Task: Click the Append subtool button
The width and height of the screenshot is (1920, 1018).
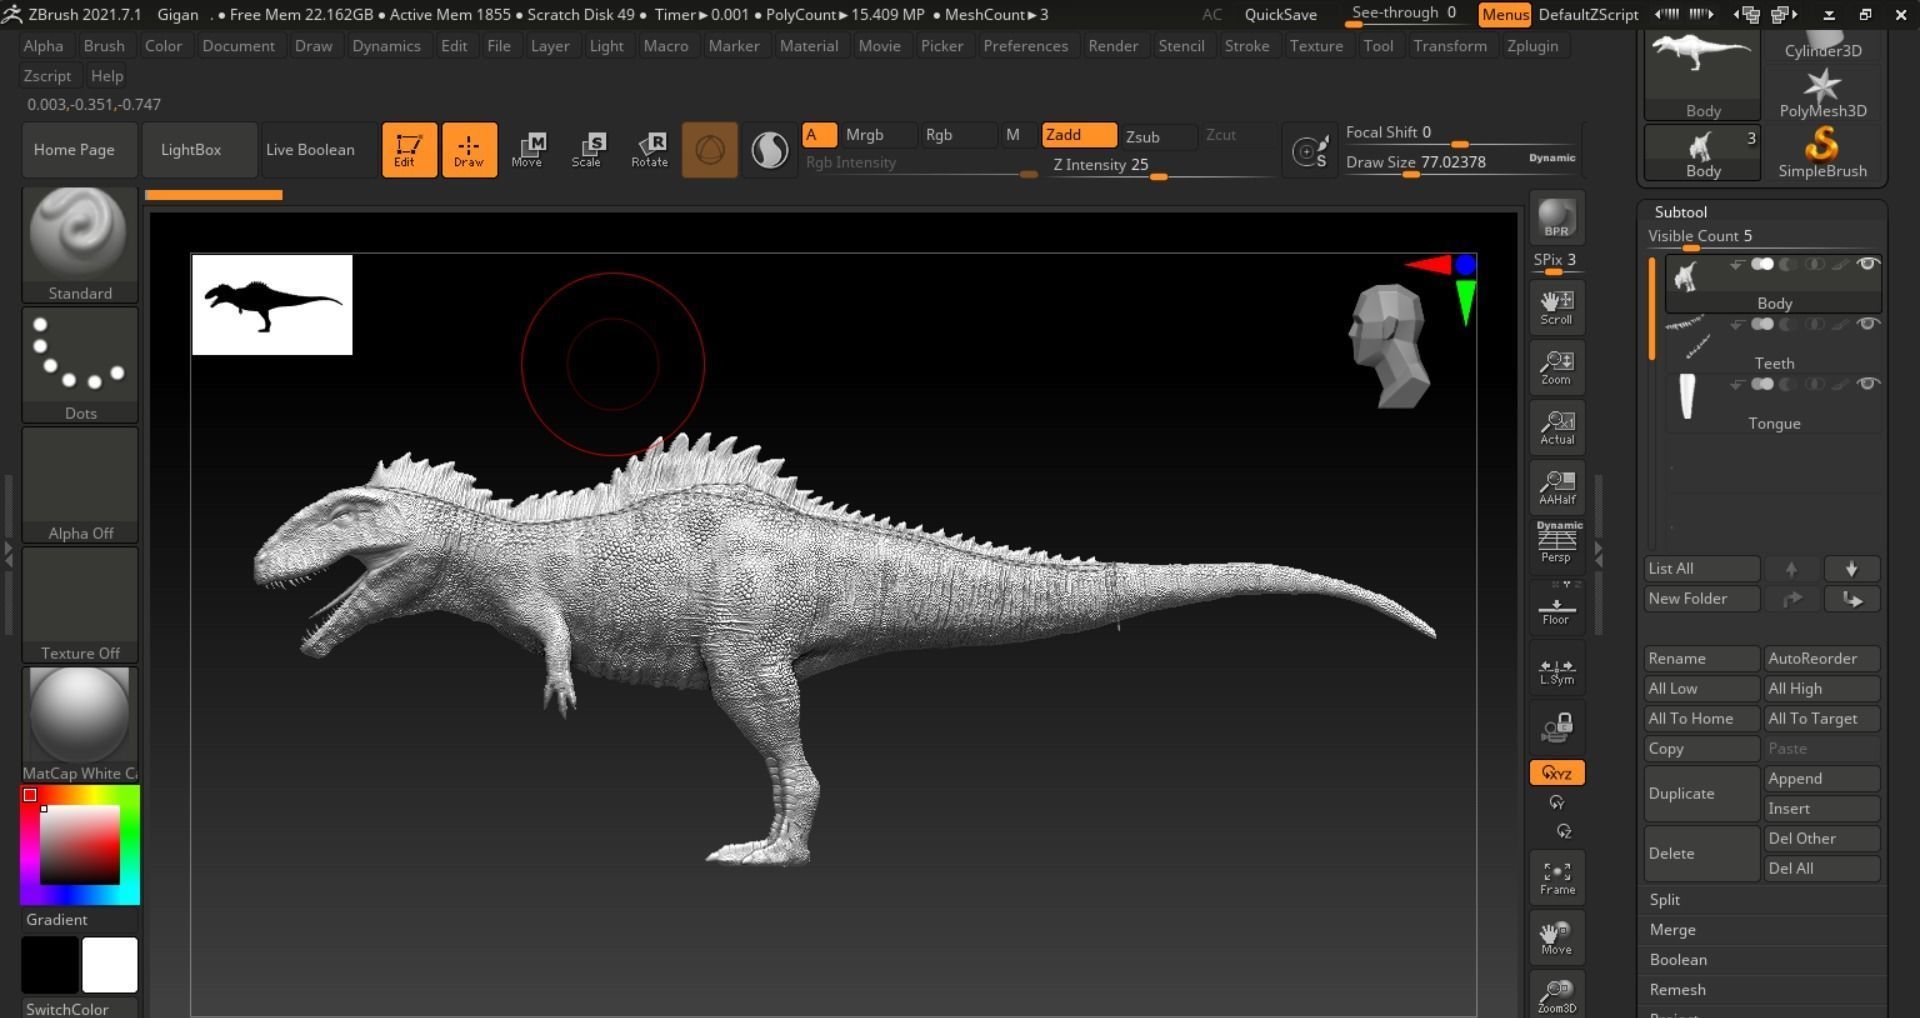Action: (1821, 779)
